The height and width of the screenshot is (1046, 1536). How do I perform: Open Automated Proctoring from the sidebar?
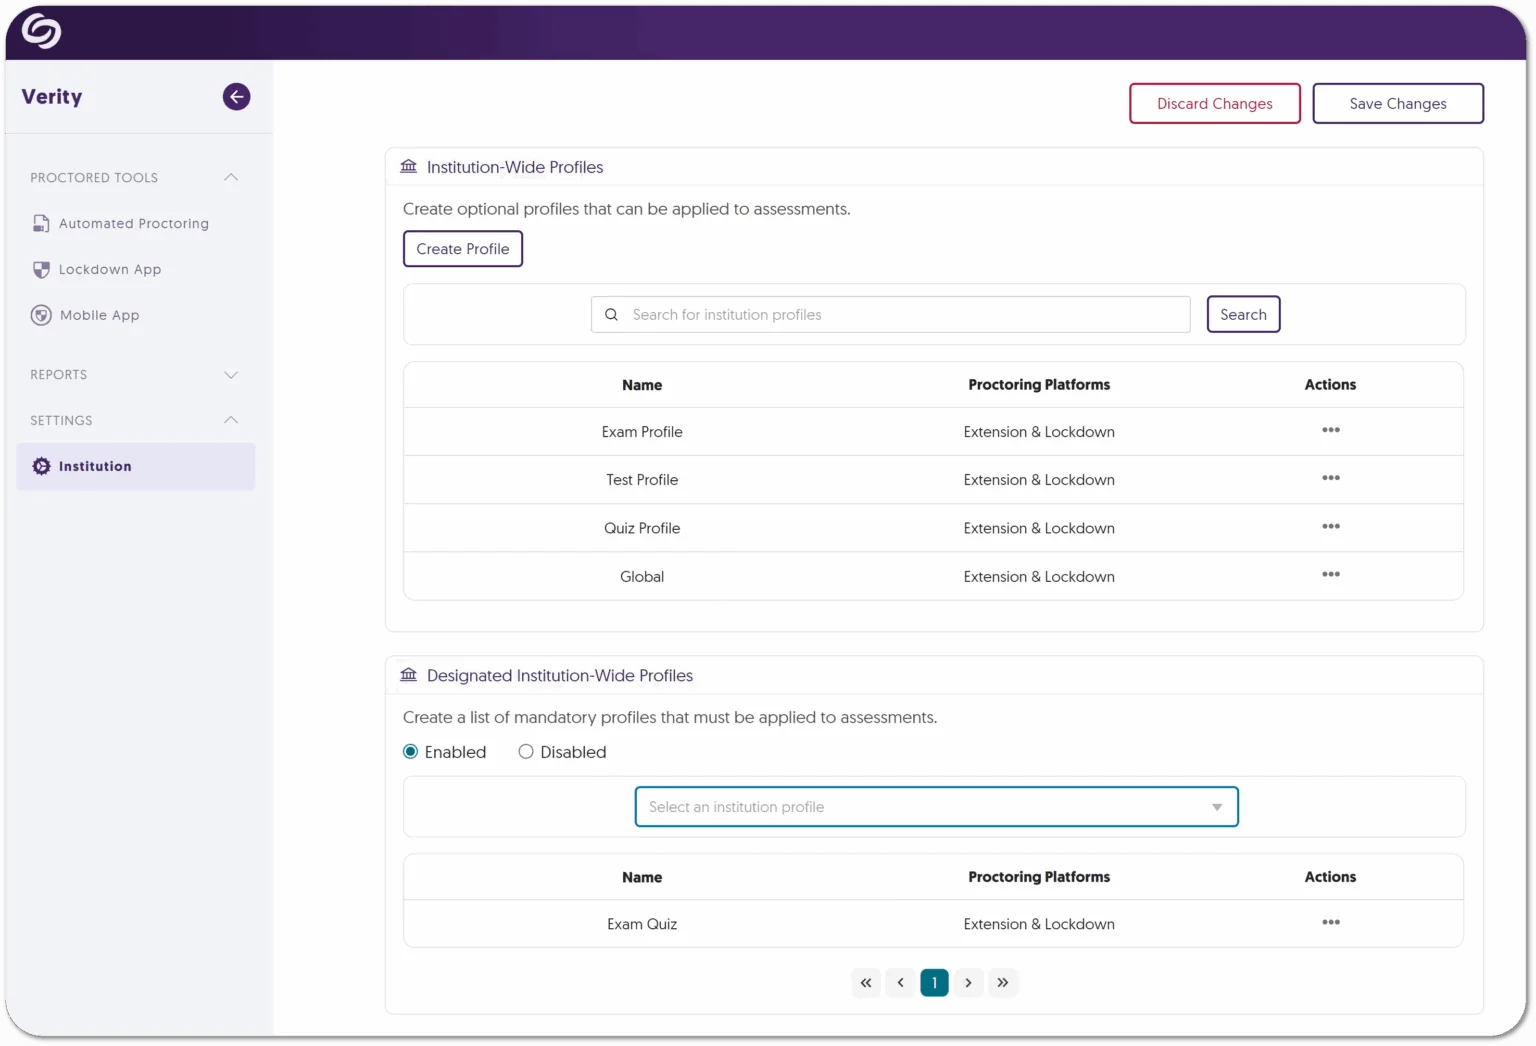click(134, 223)
